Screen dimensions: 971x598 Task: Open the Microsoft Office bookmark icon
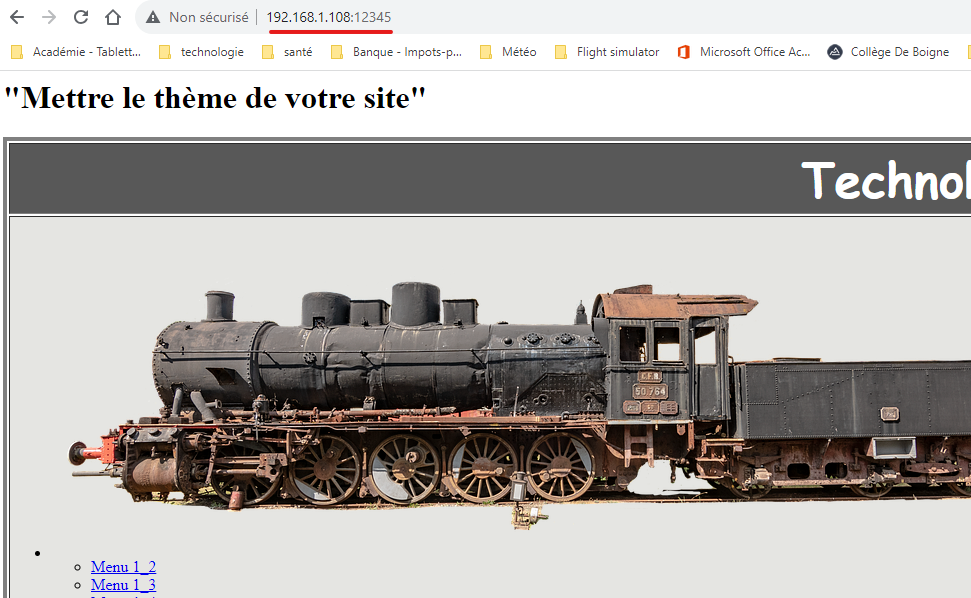pyautogui.click(x=684, y=52)
